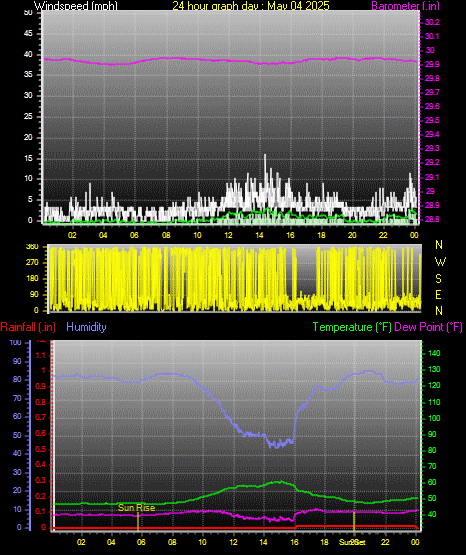
Task: Click the "180" wind direction axis value
Action: [32, 279]
